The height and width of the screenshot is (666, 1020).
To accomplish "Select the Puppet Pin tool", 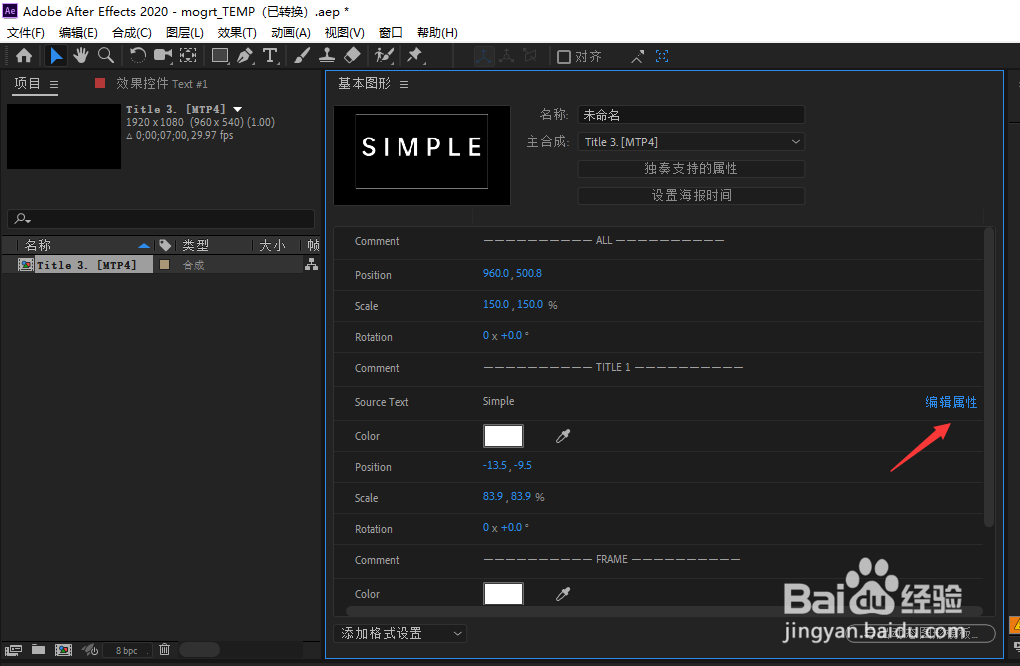I will coord(414,56).
